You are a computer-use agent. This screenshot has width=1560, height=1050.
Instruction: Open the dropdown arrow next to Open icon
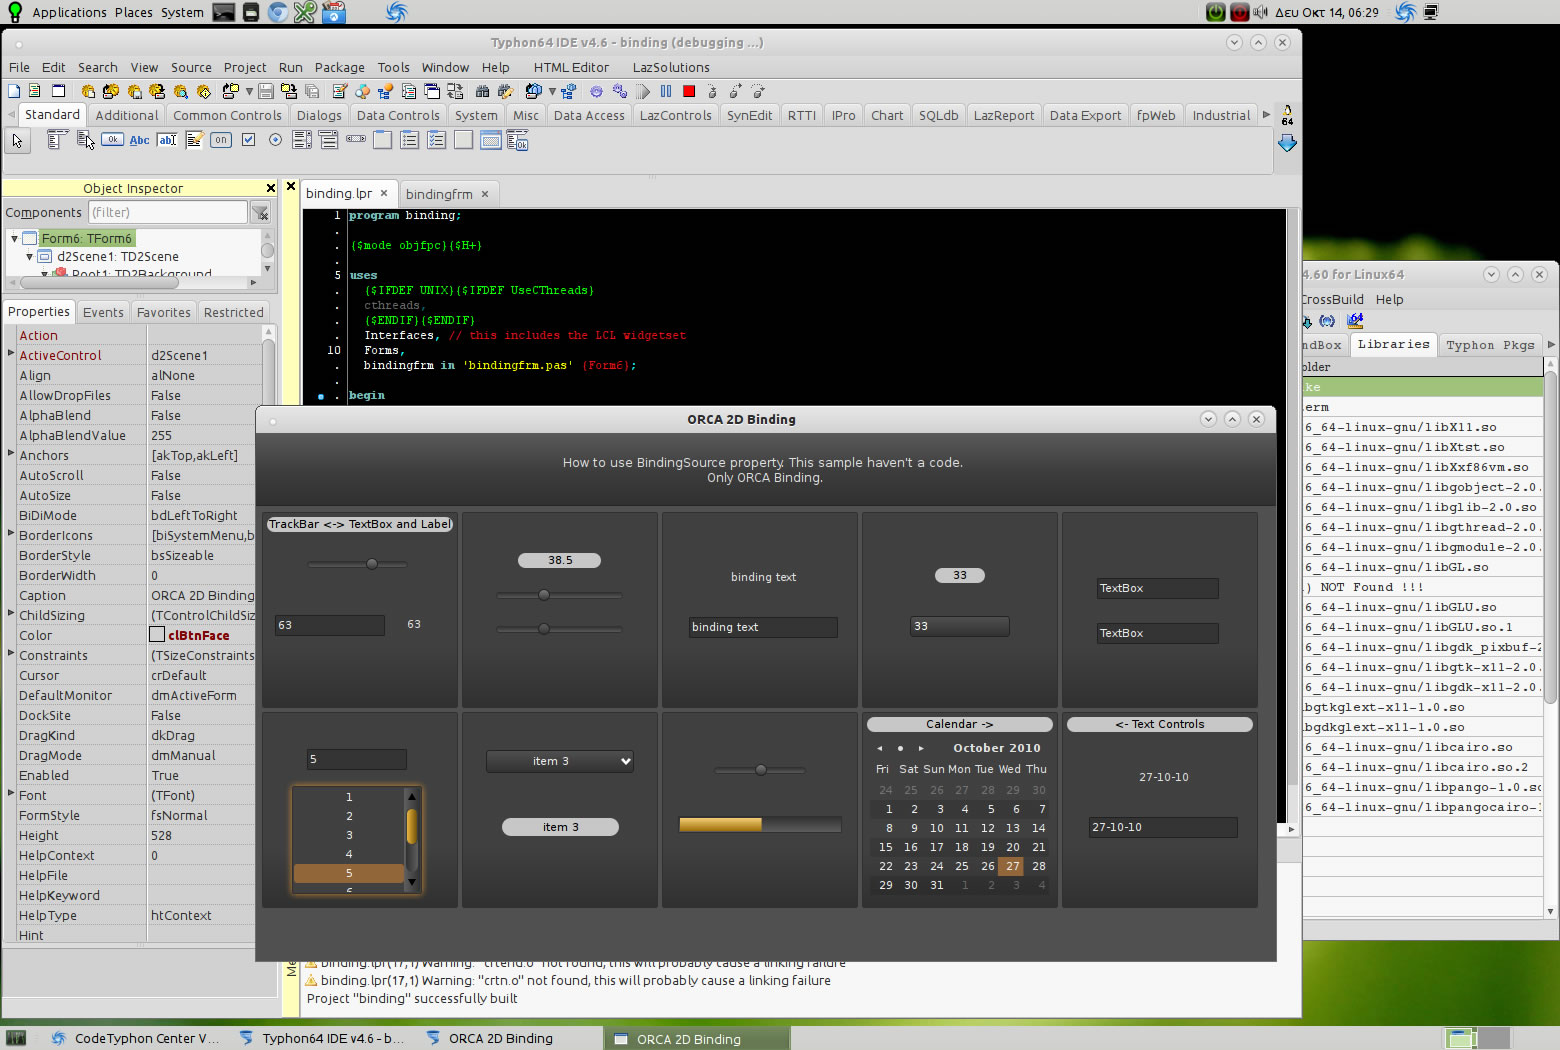click(249, 92)
